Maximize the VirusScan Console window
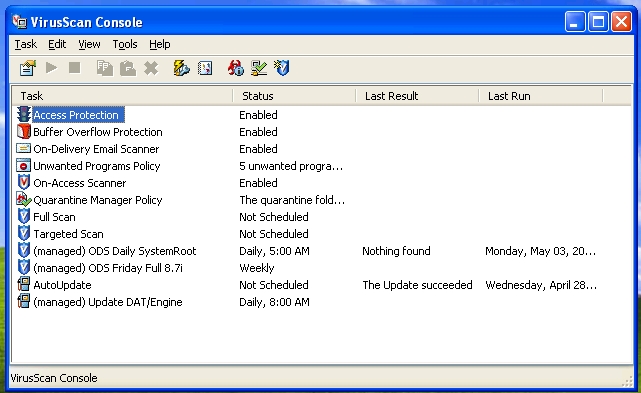641x393 pixels. (598, 21)
